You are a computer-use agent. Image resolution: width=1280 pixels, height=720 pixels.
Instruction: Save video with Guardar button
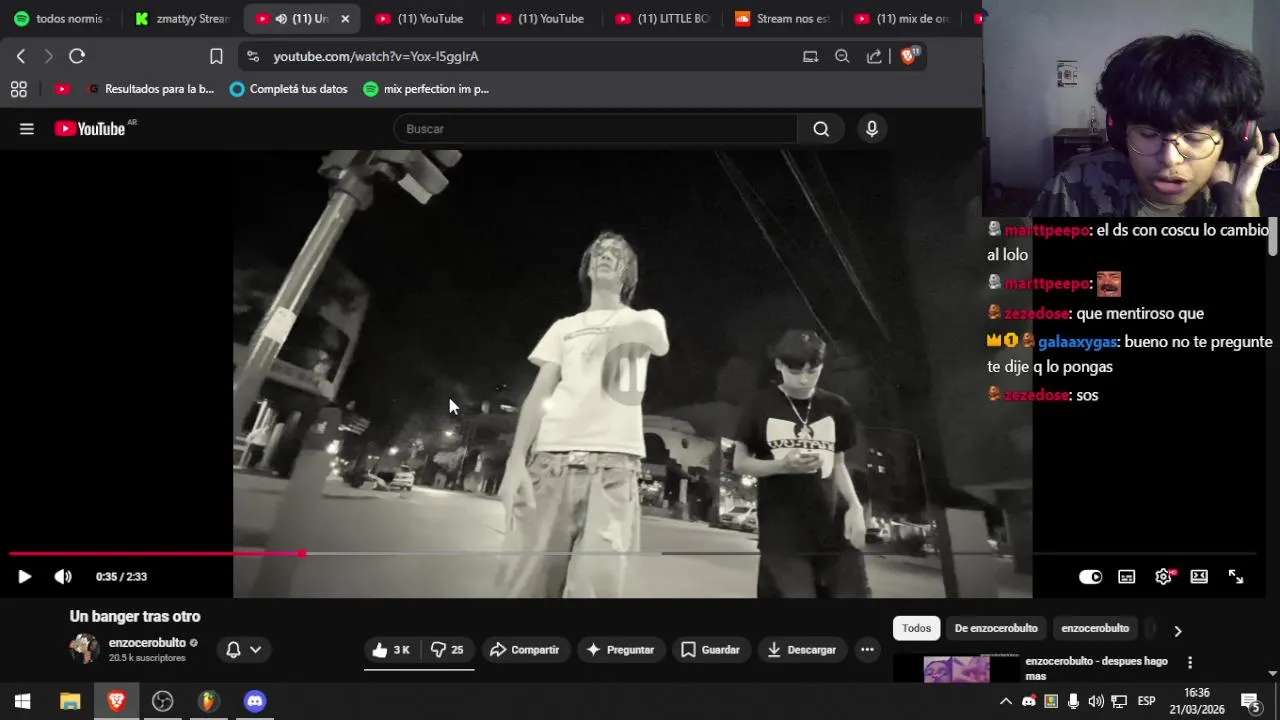click(710, 650)
